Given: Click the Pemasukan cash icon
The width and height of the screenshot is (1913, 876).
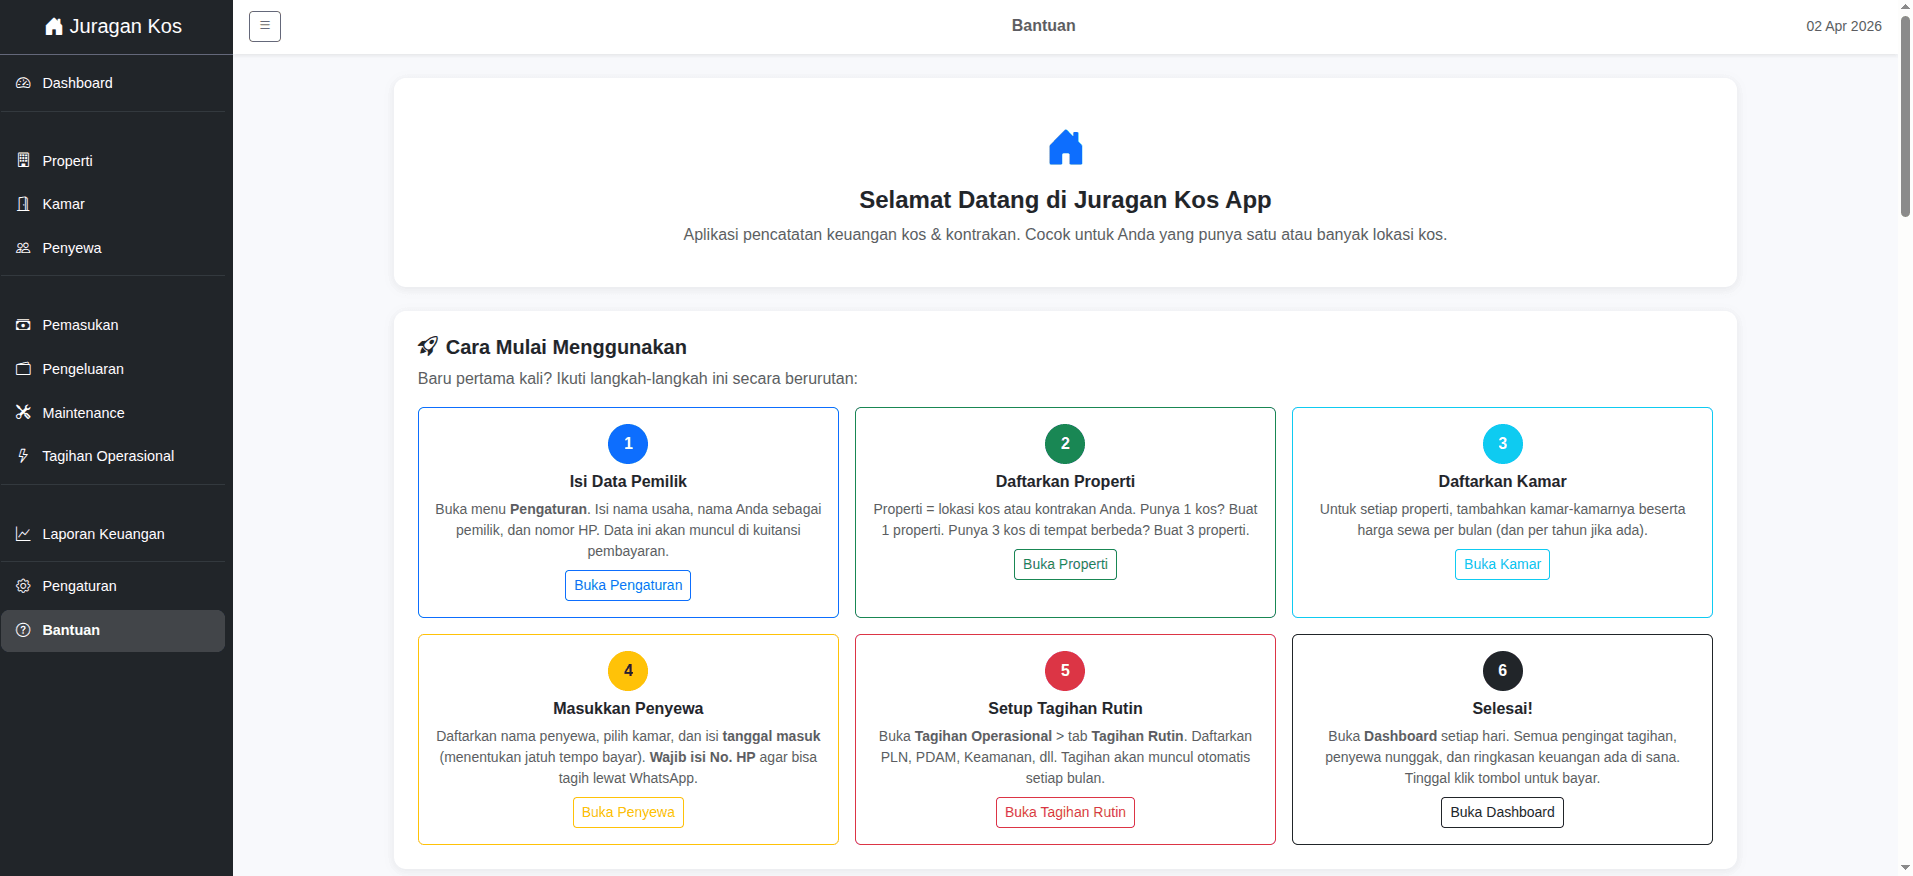Looking at the screenshot, I should tap(23, 325).
